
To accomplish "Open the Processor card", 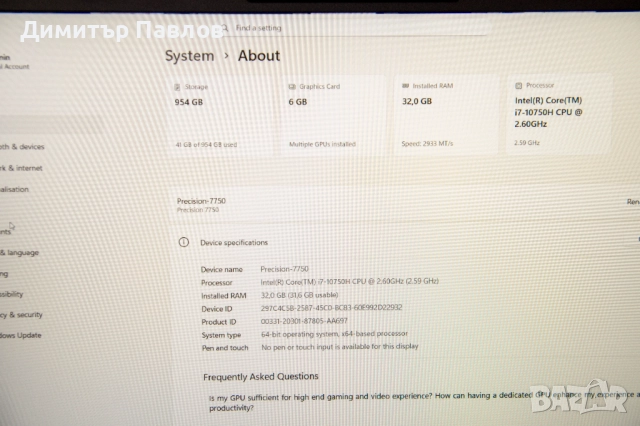I will pos(560,114).
